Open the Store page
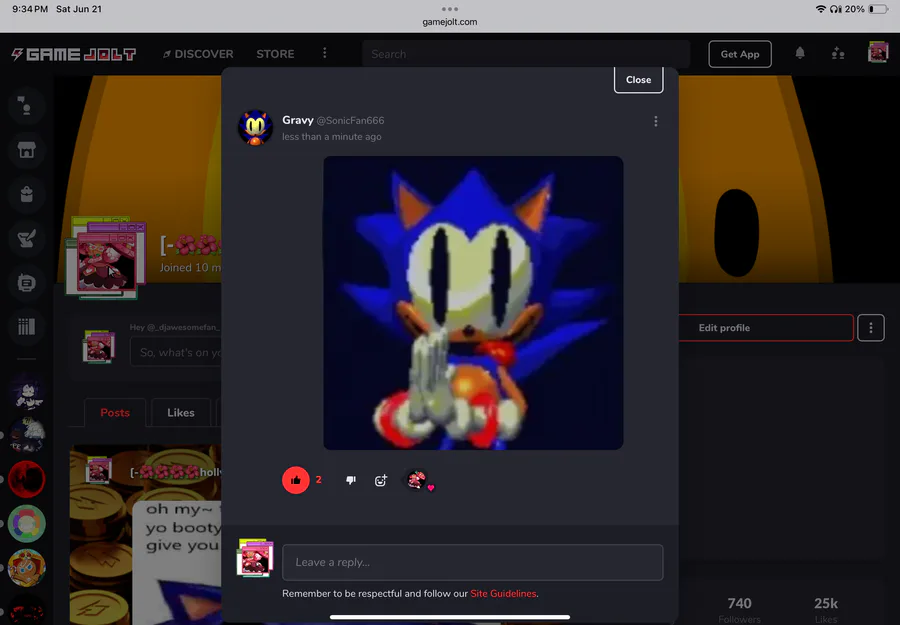 point(275,54)
